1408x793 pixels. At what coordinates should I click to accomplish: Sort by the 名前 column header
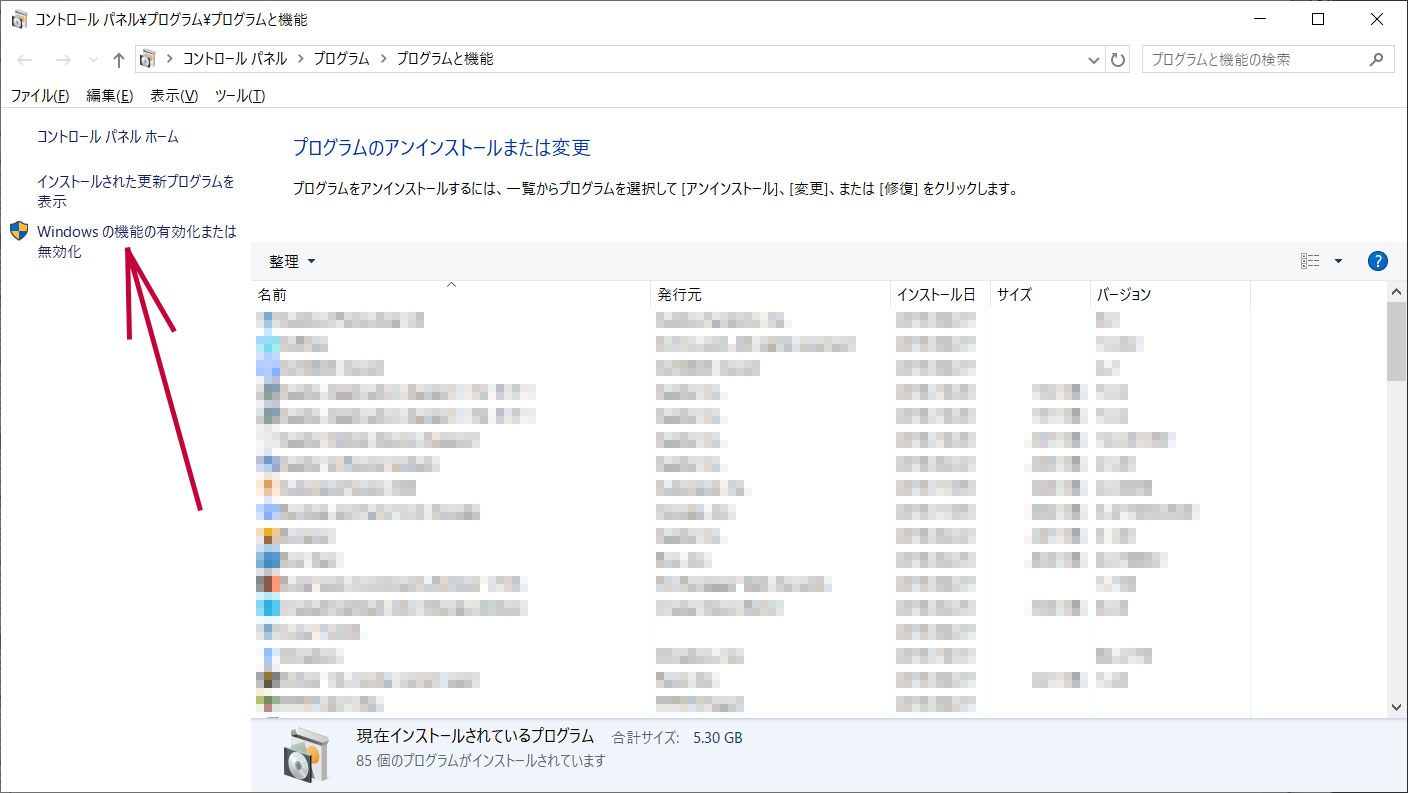(450, 294)
